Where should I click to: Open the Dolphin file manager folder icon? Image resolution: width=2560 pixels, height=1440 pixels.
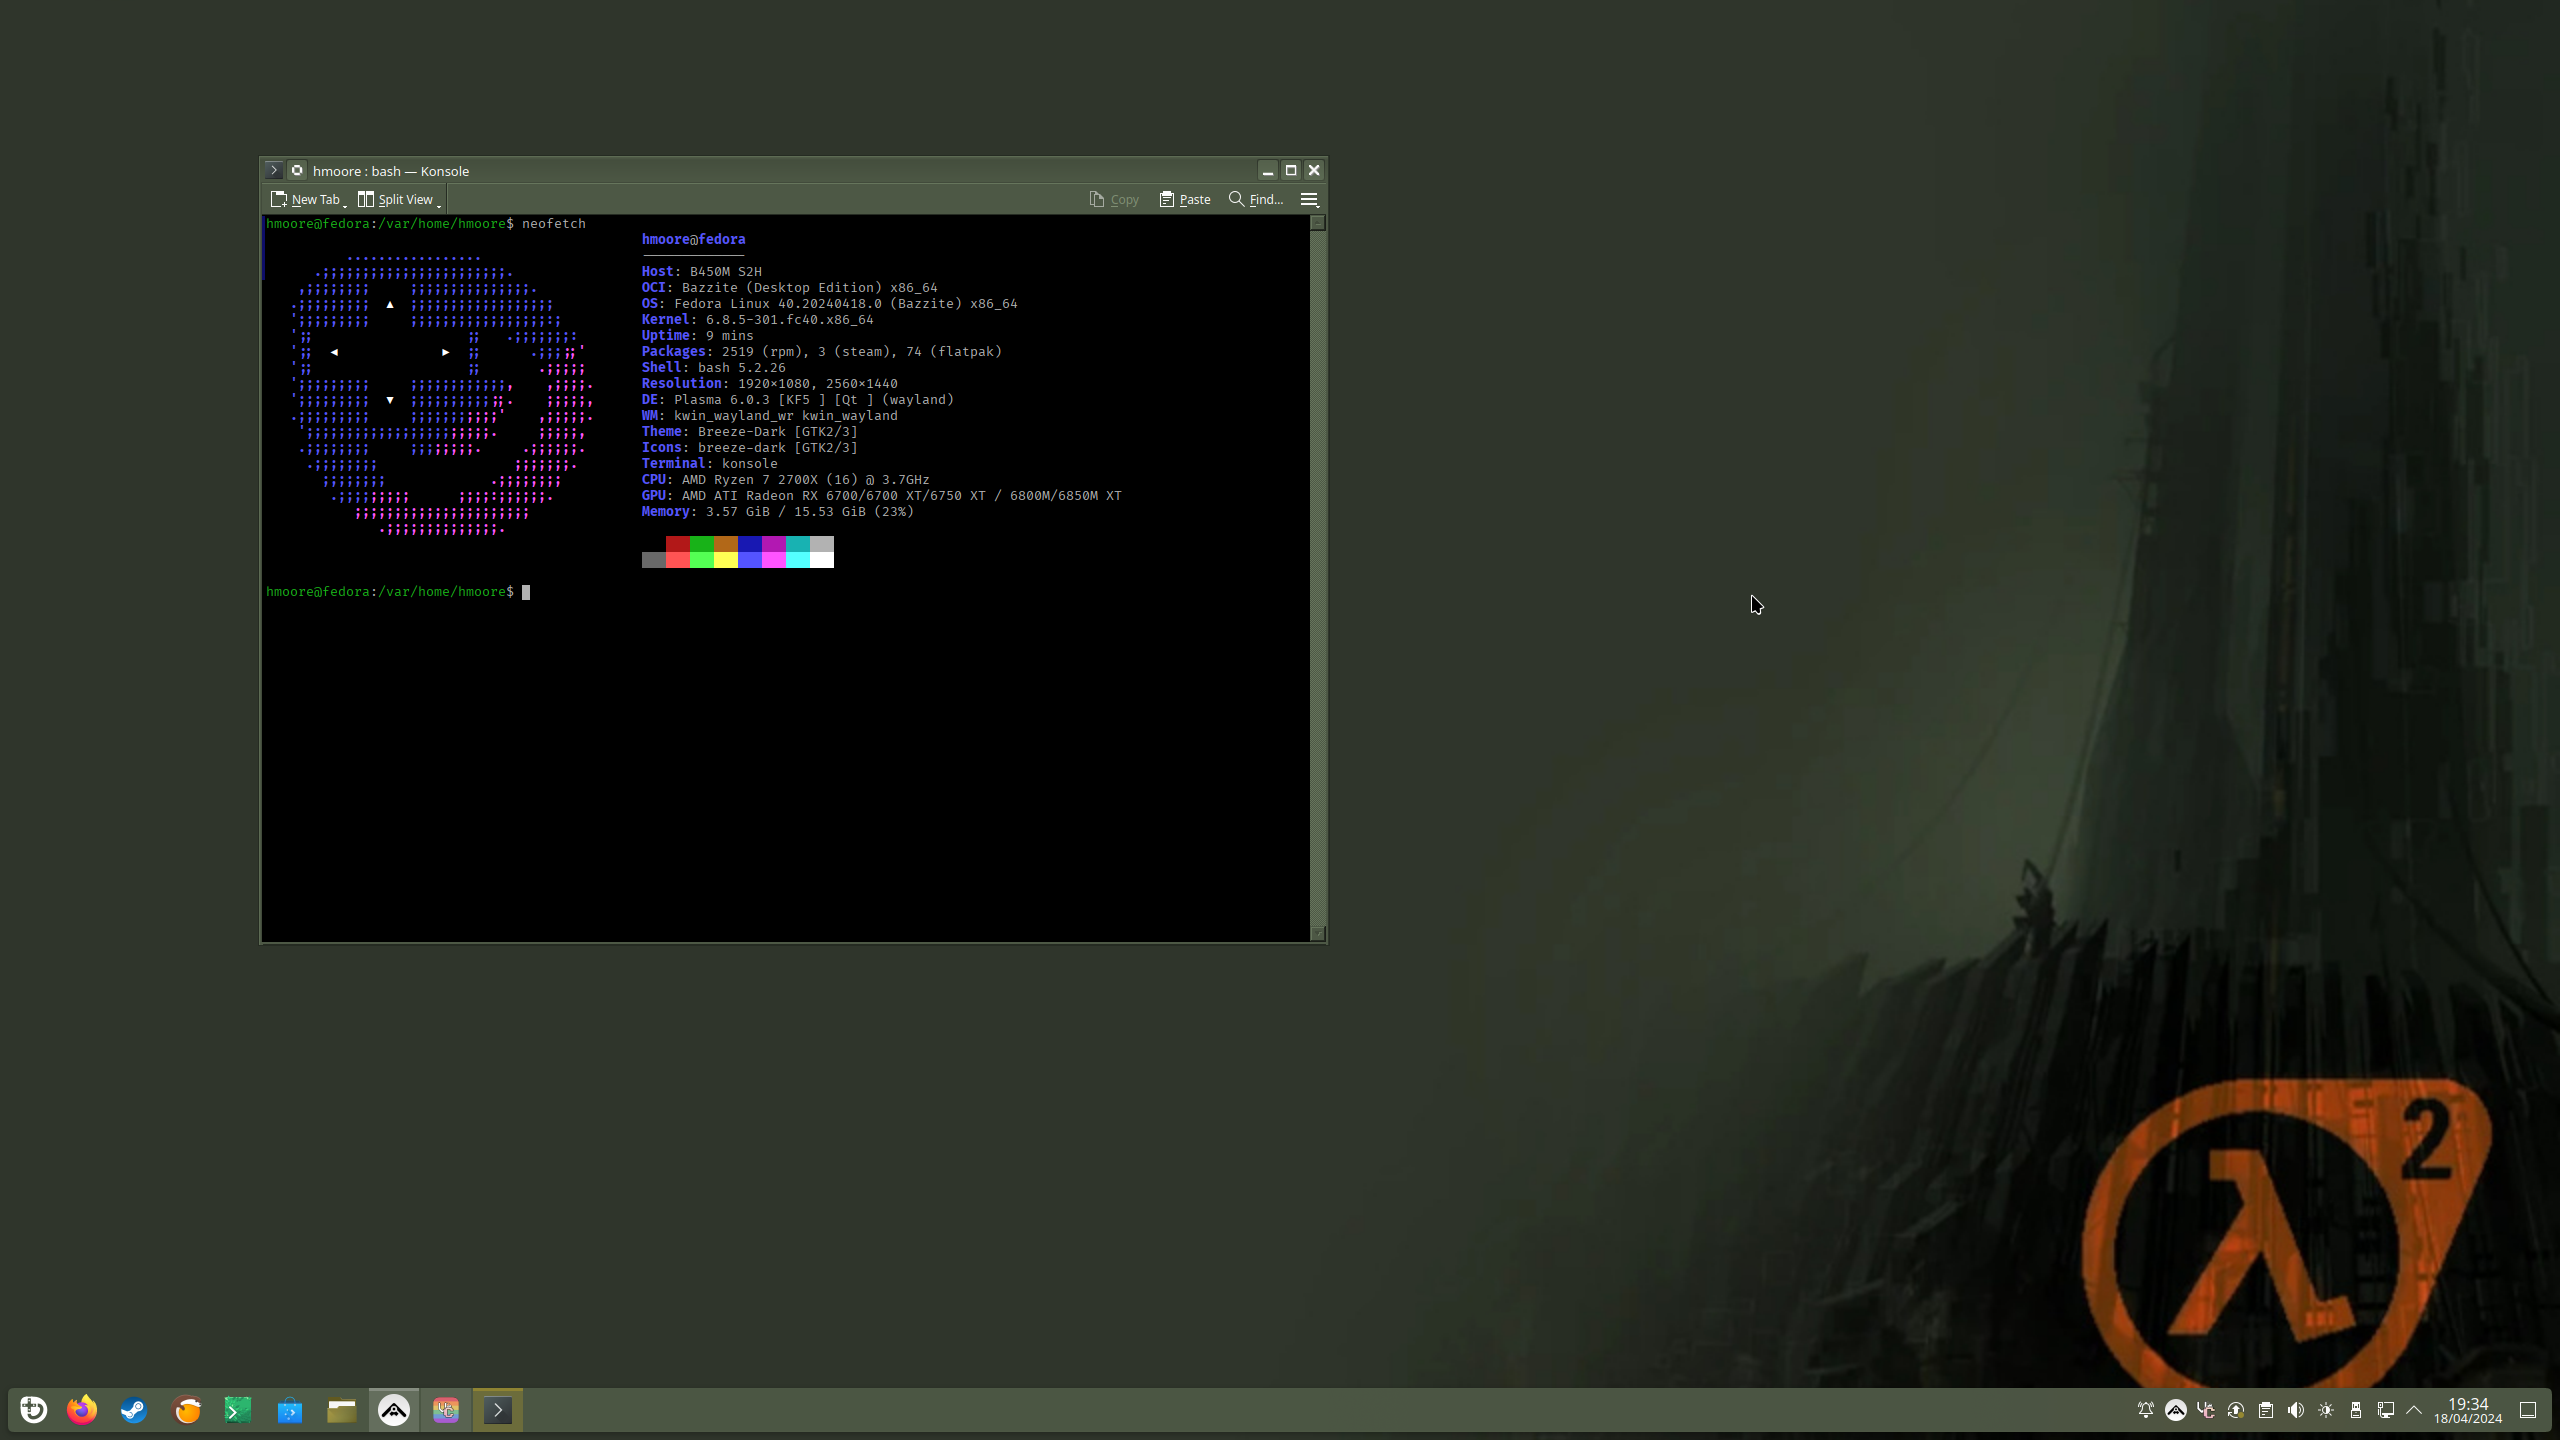click(x=342, y=1410)
